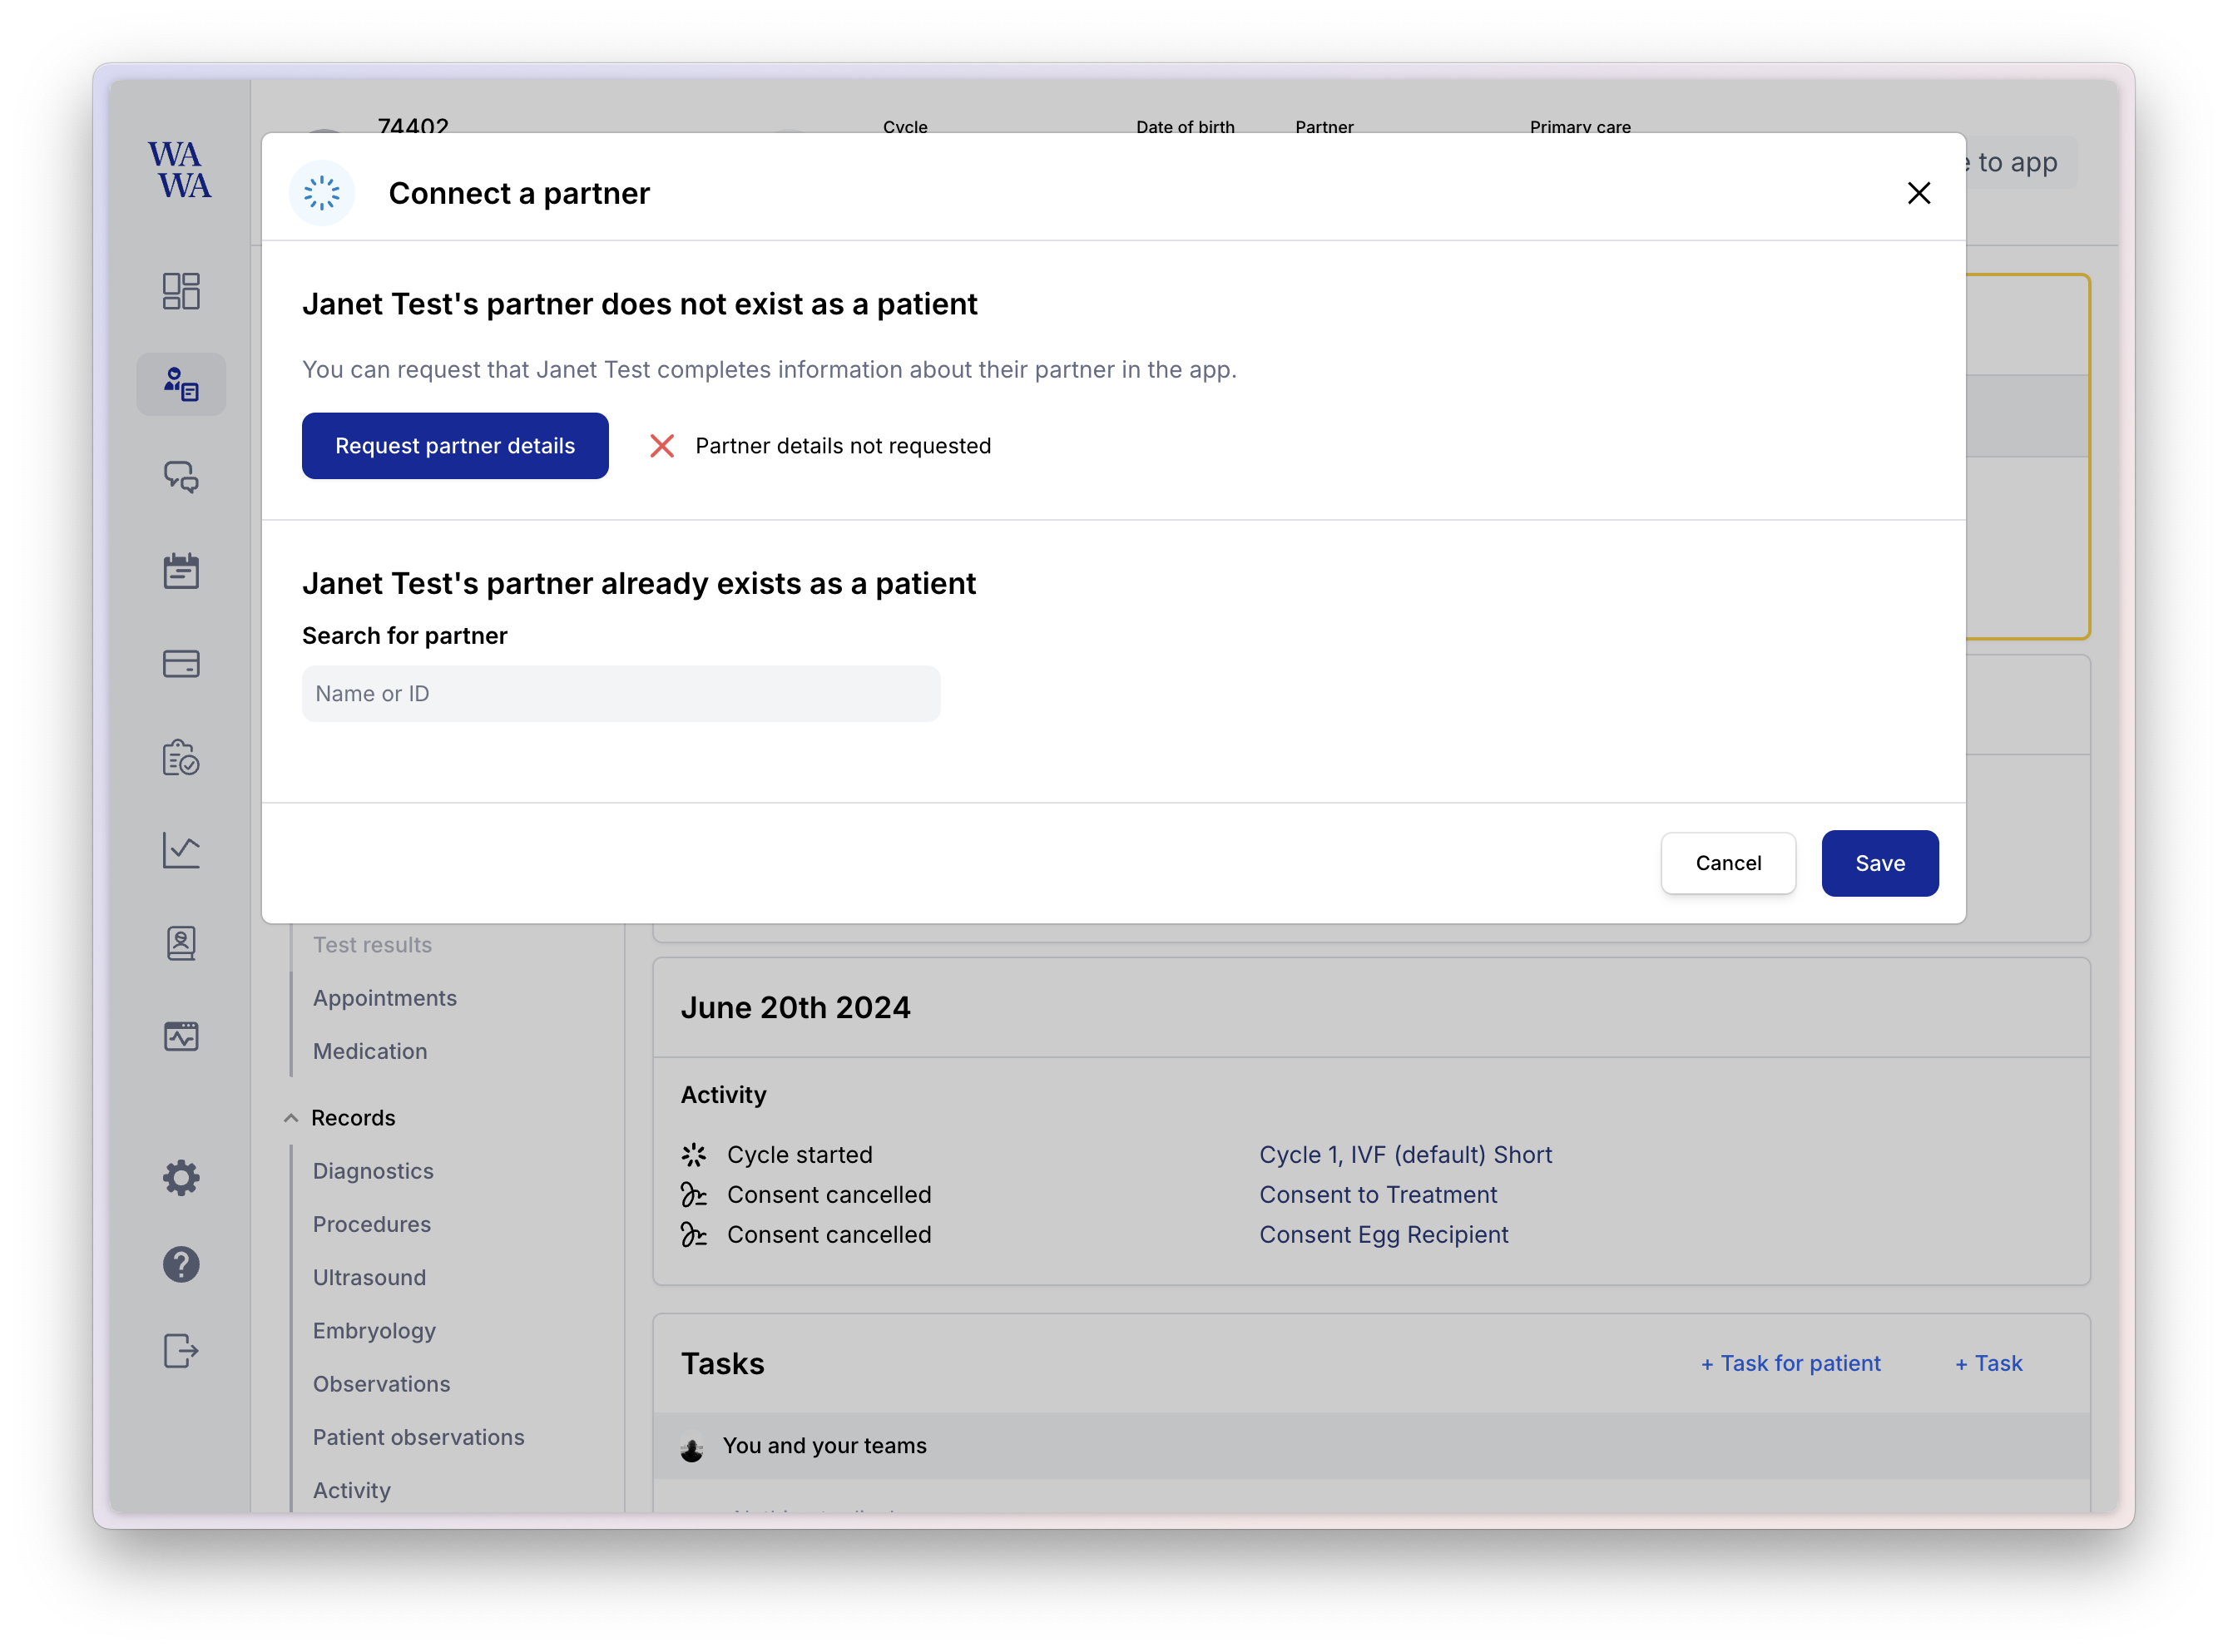Open the calendar icon in sidebar
Screen dimensions: 2228x1652
click(x=181, y=571)
